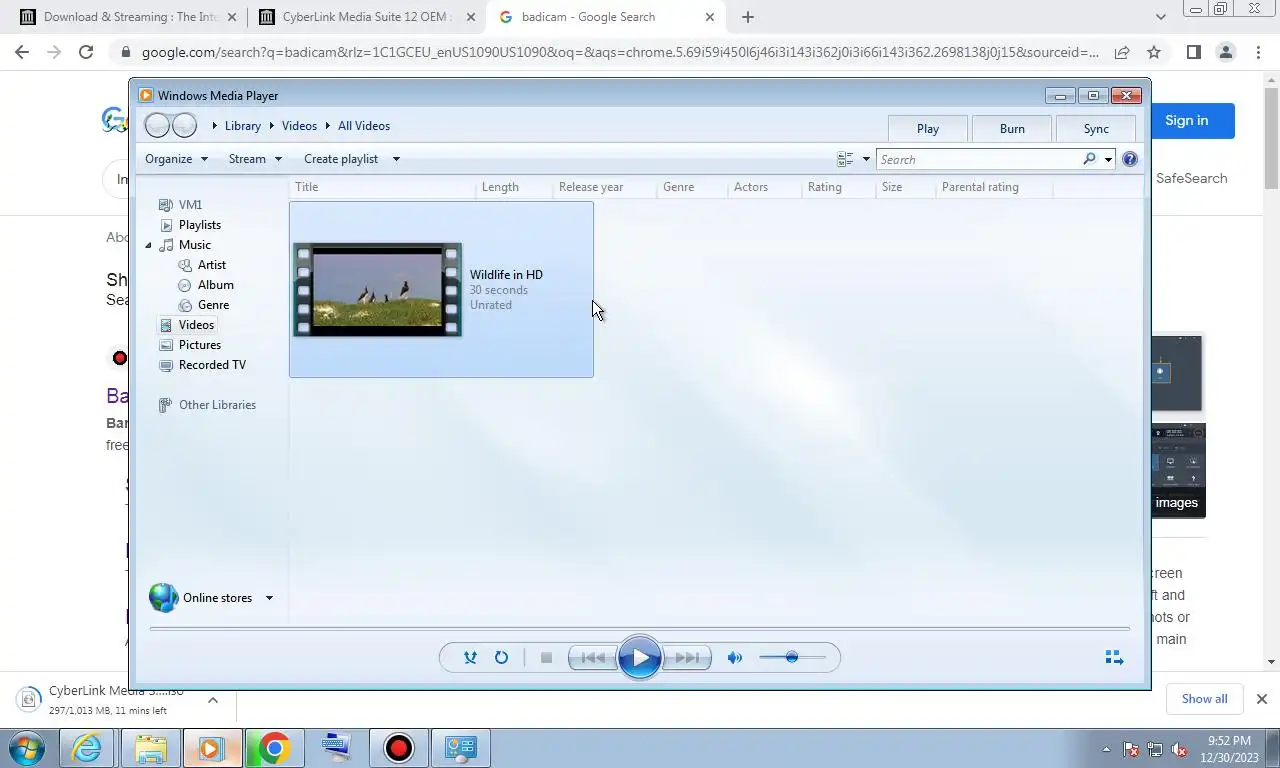Select Music in the navigation pane
The width and height of the screenshot is (1280, 768).
(x=195, y=245)
